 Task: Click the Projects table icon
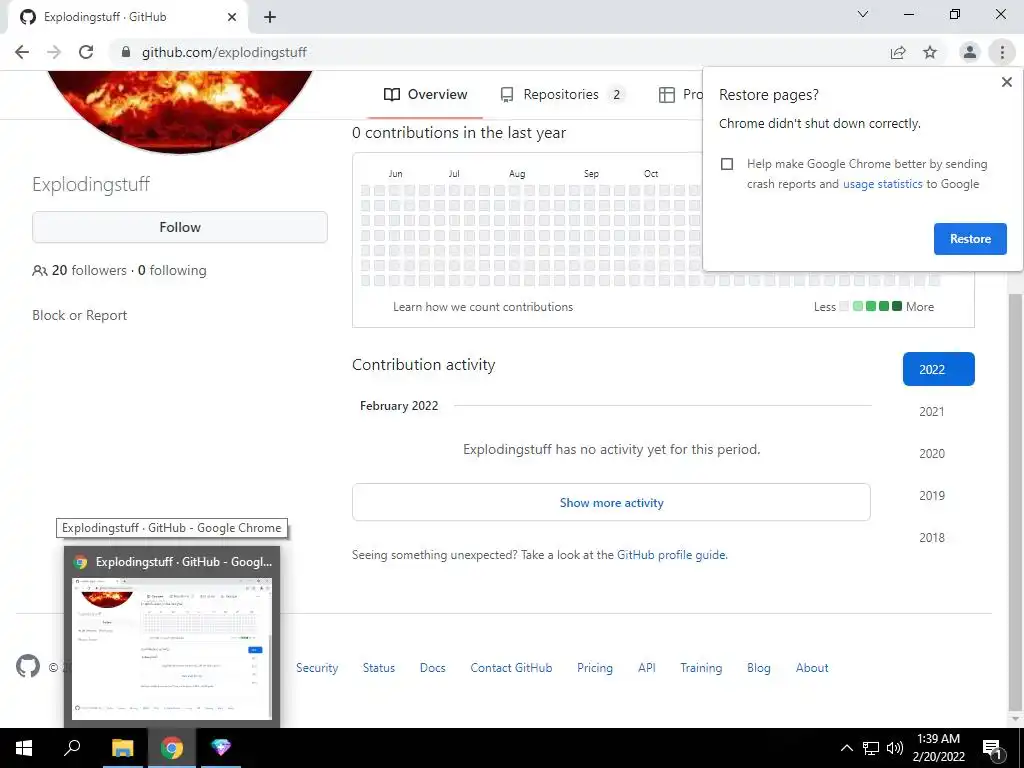667,95
